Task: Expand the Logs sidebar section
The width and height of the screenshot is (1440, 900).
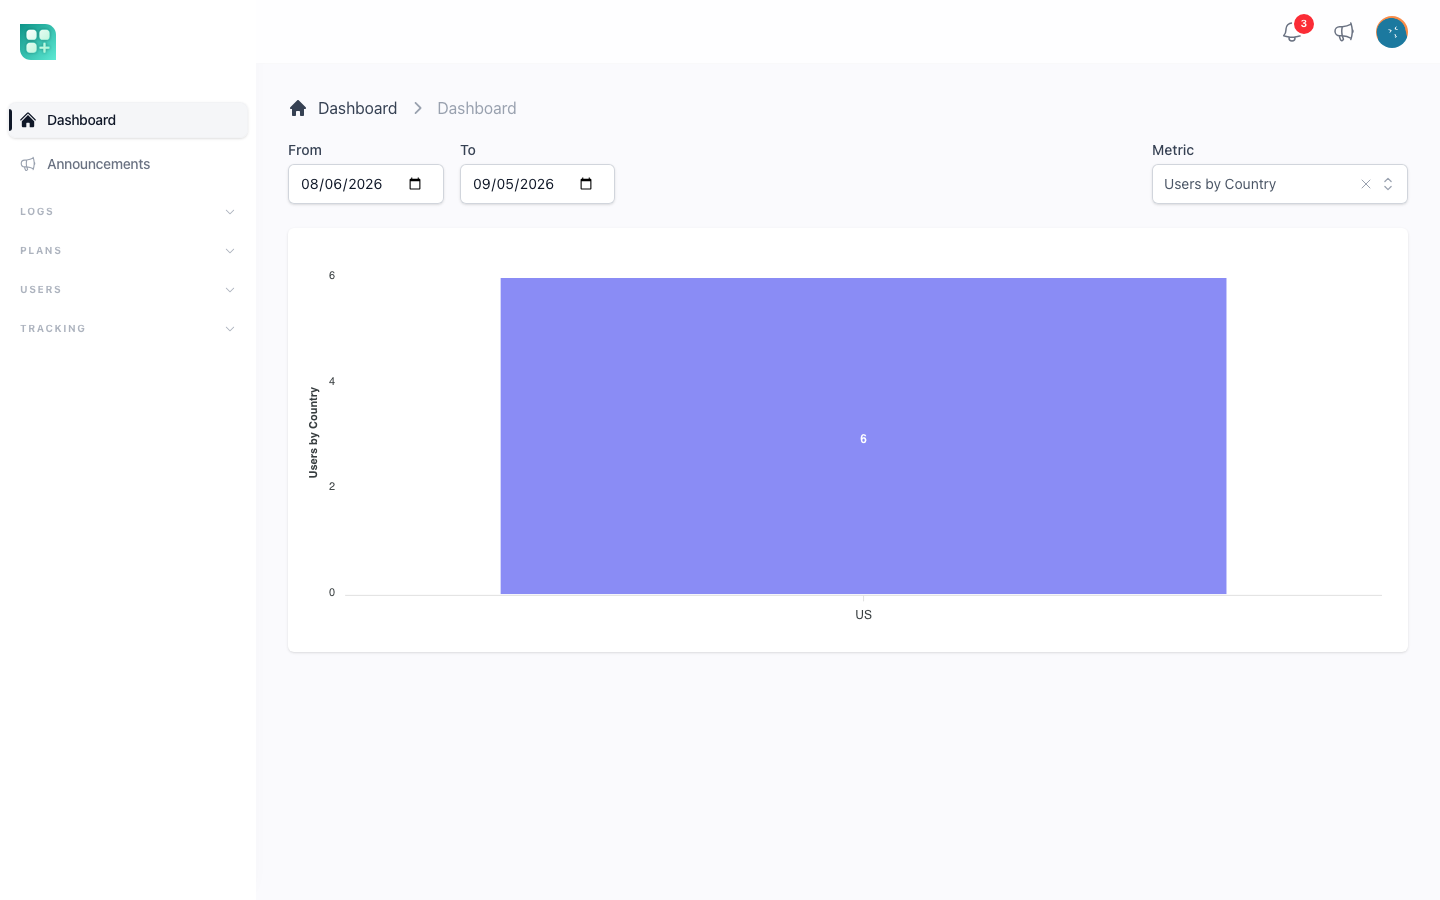Action: (128, 212)
